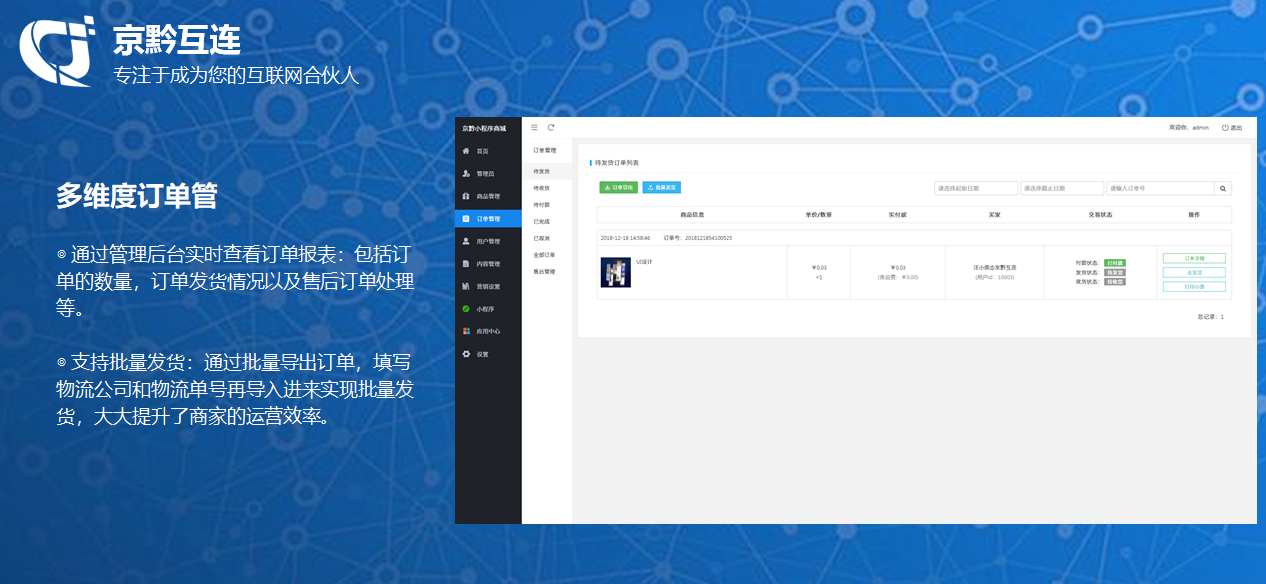The width and height of the screenshot is (1266, 584).
Task: Click the 单价/数量 column header
Action: coord(819,215)
